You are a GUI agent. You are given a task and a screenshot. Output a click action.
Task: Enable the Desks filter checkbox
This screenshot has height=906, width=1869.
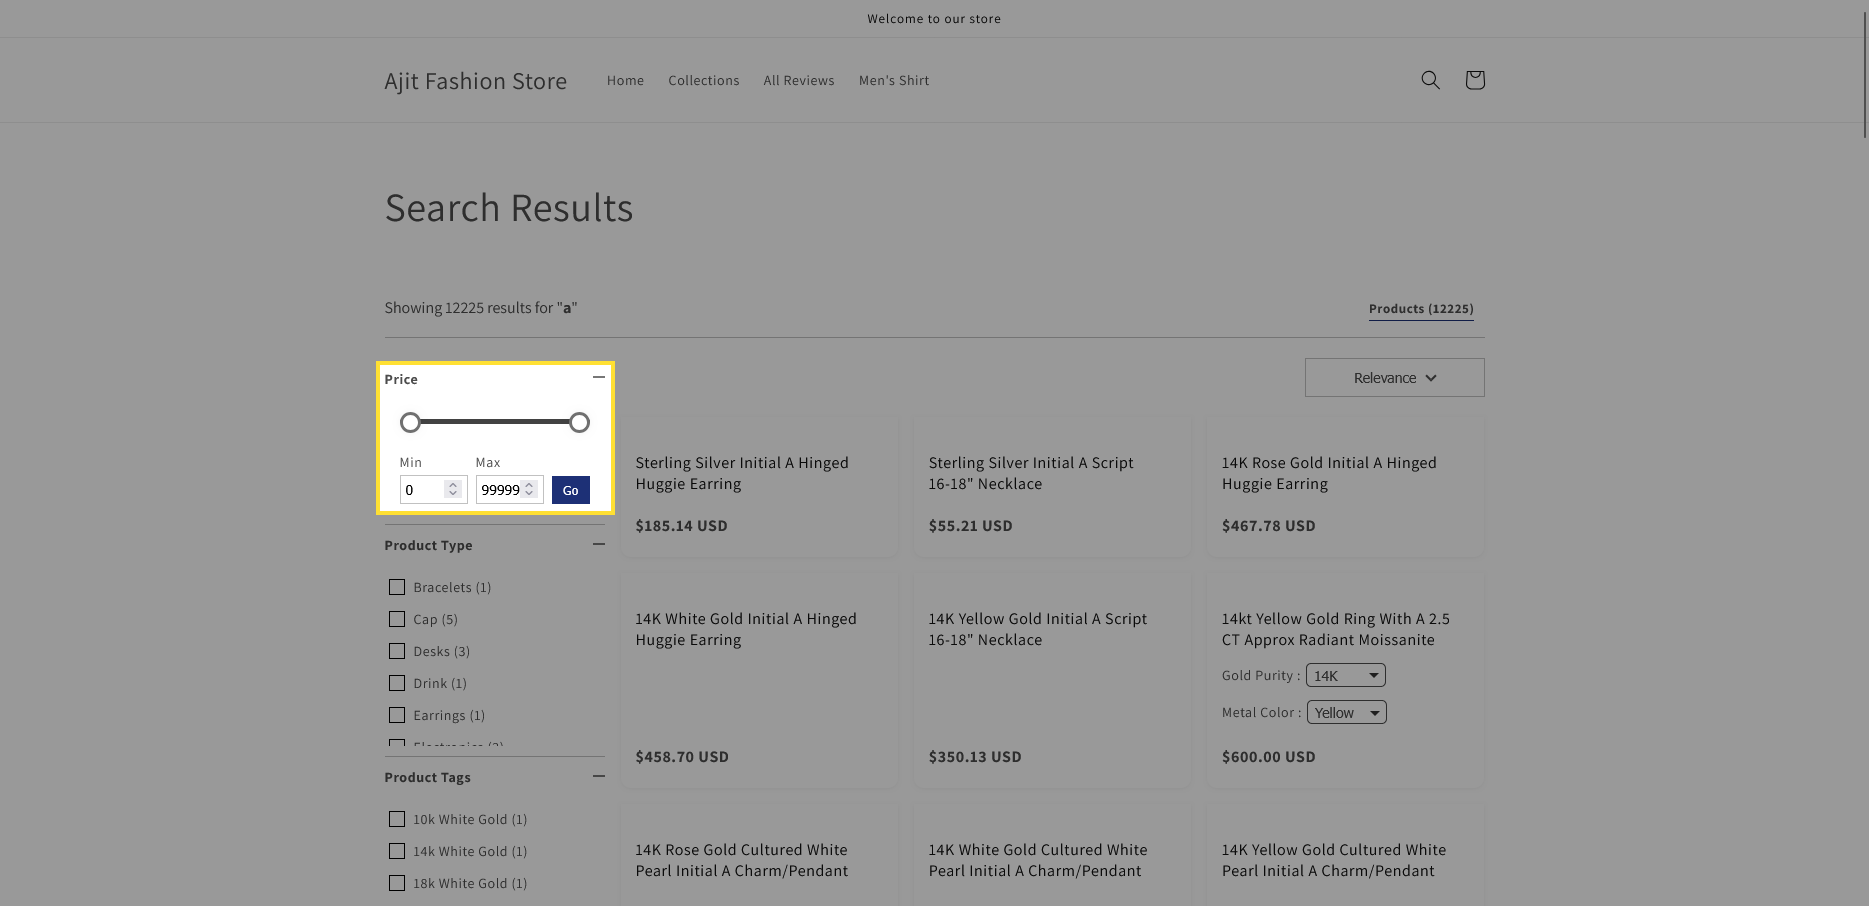[397, 651]
